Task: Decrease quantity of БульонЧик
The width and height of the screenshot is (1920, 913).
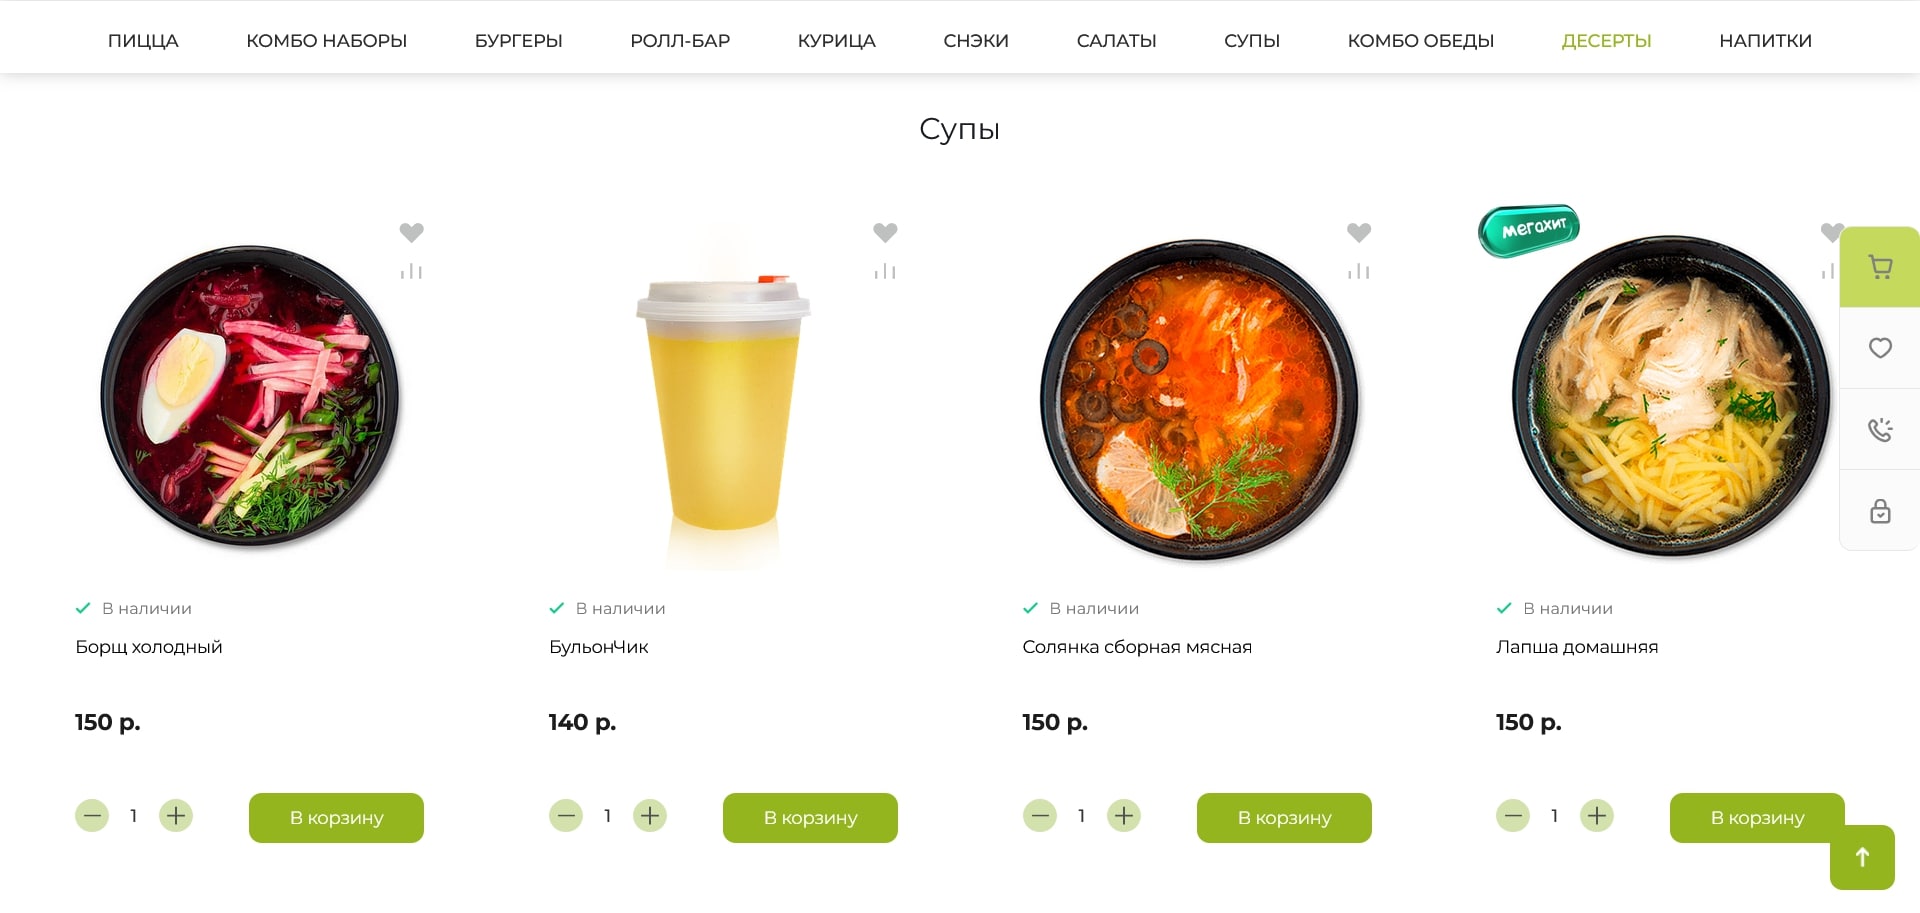Action: coord(566,816)
